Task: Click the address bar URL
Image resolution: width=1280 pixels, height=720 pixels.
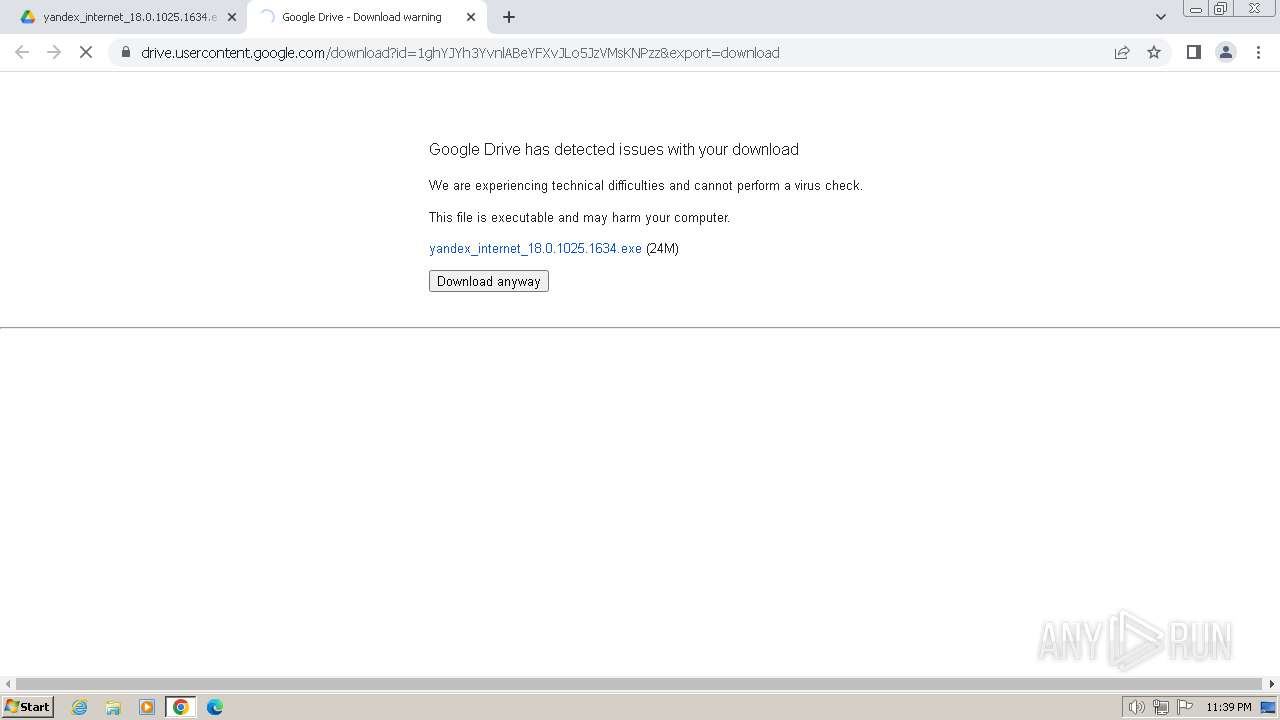Action: (x=460, y=53)
